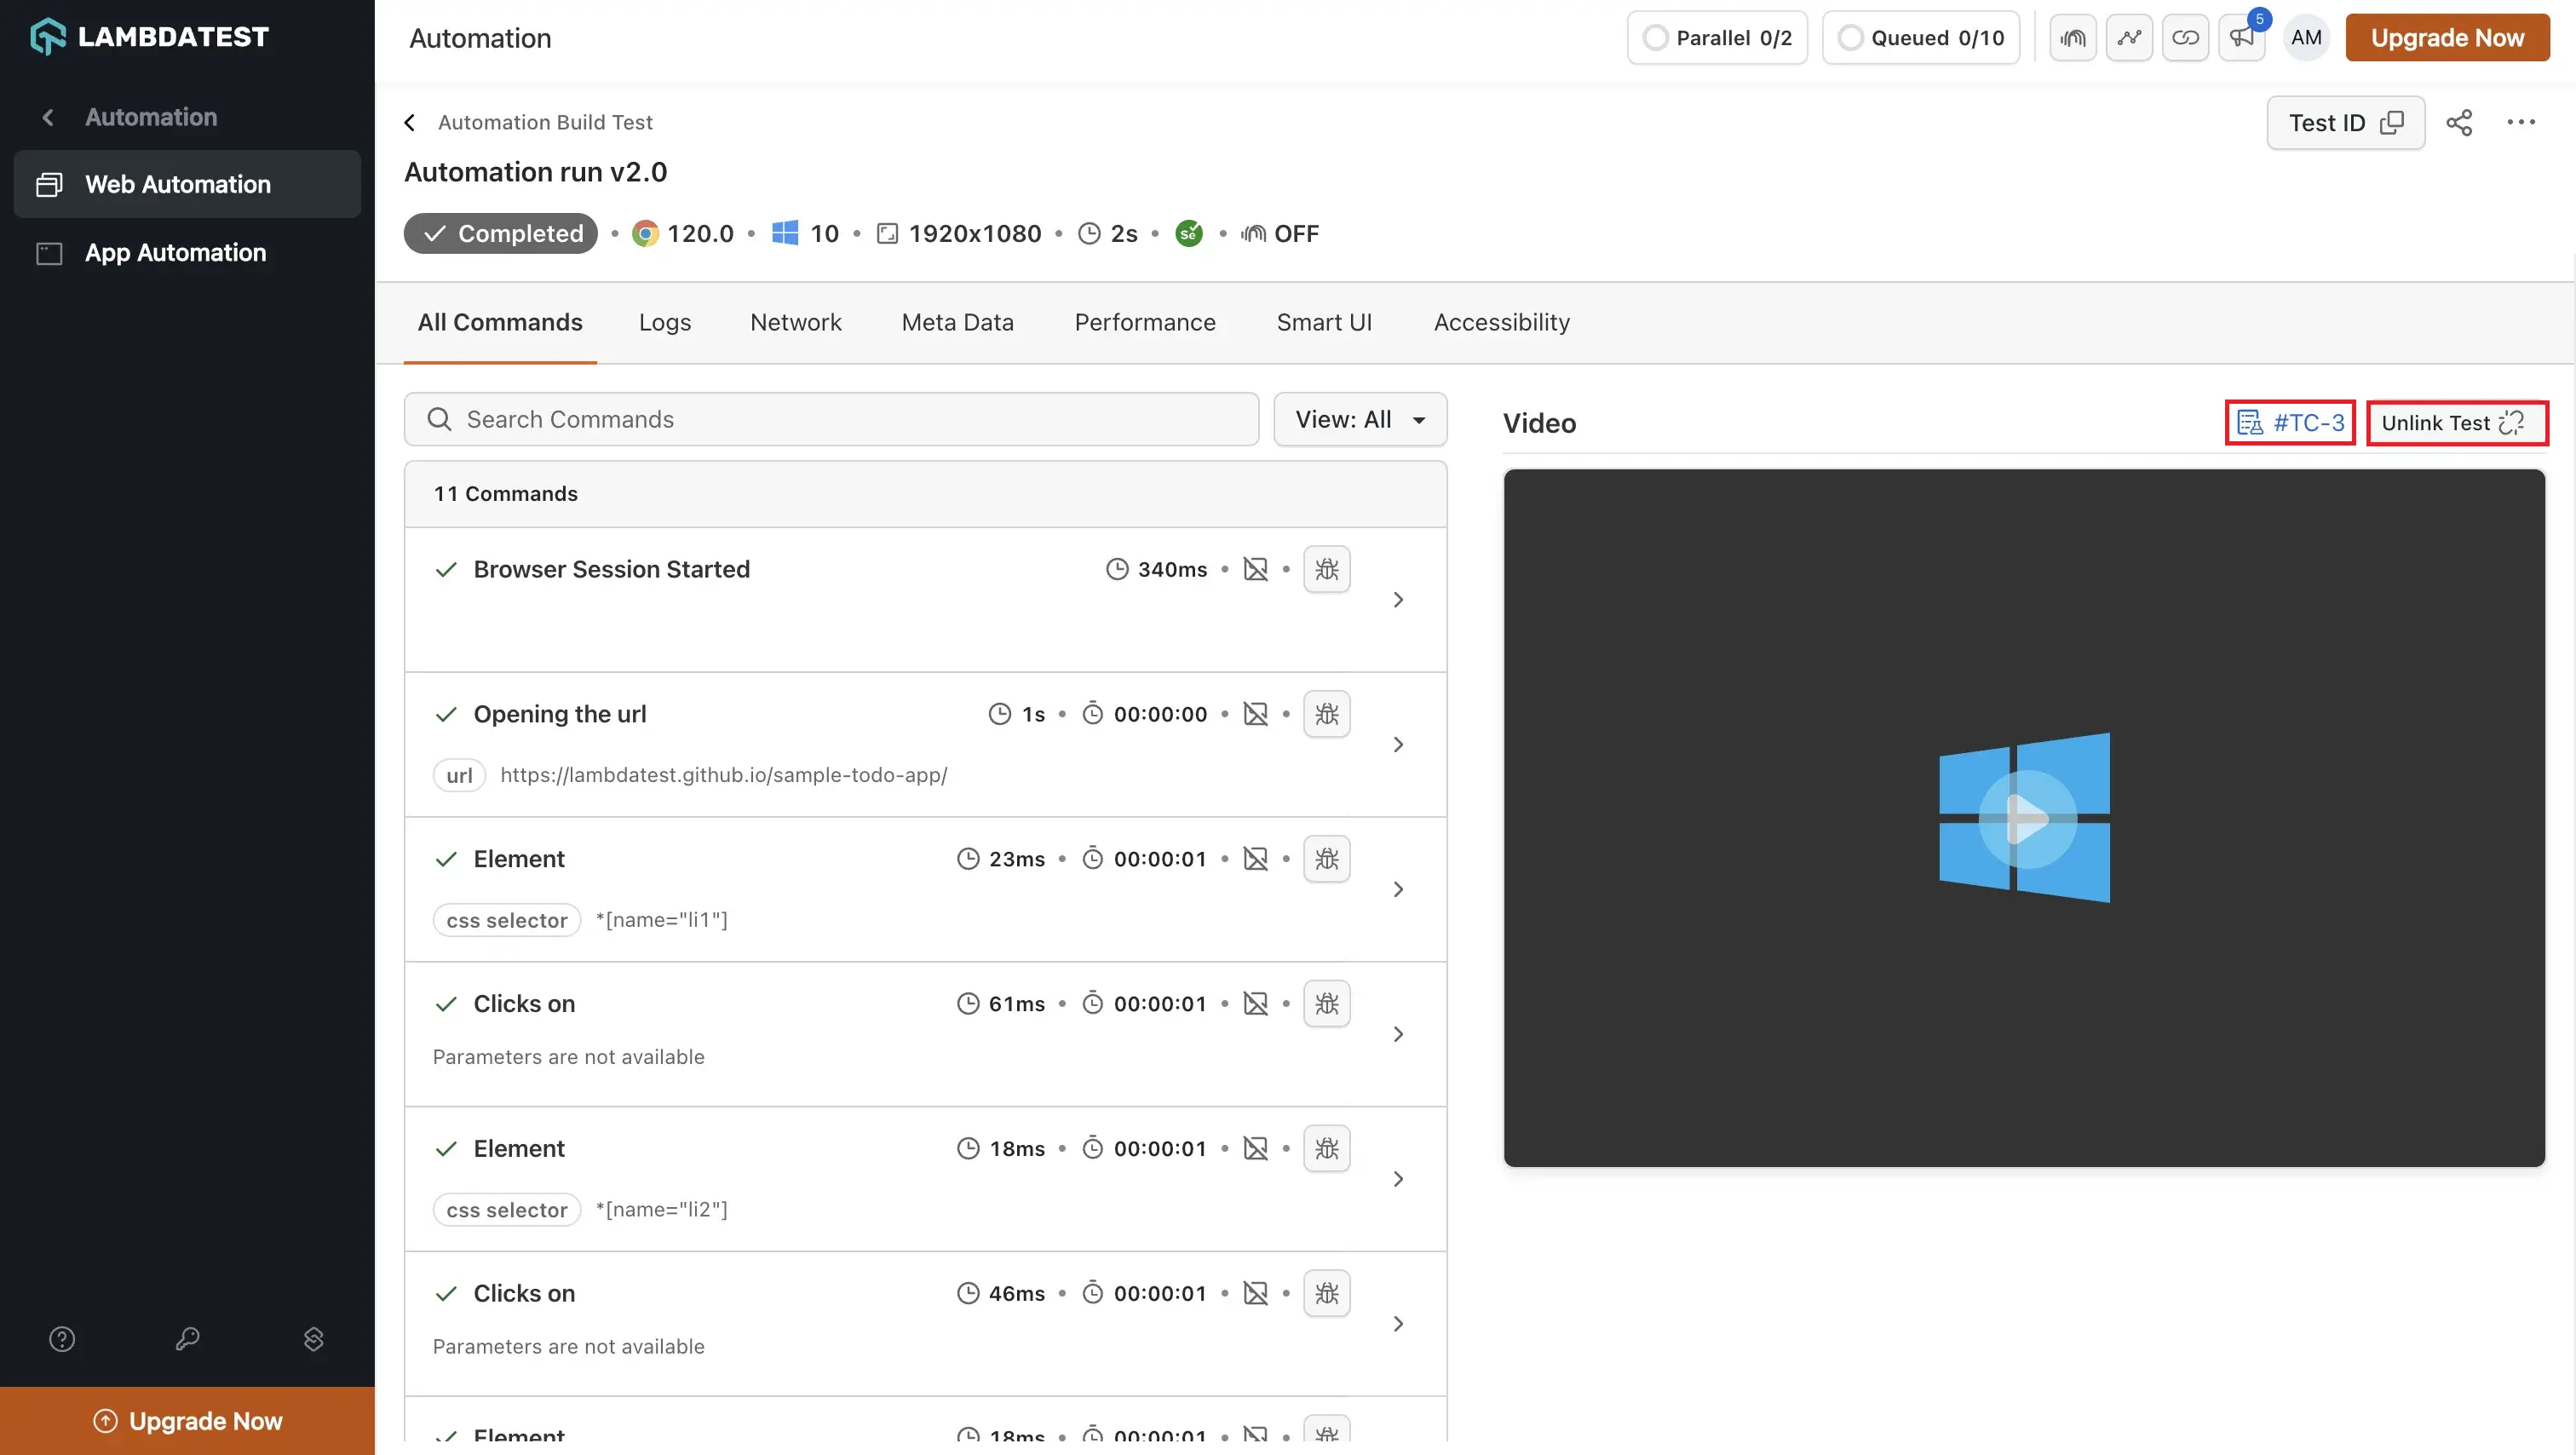This screenshot has height=1455, width=2576.
Task: Click the LambdaTest logo
Action: click(149, 37)
